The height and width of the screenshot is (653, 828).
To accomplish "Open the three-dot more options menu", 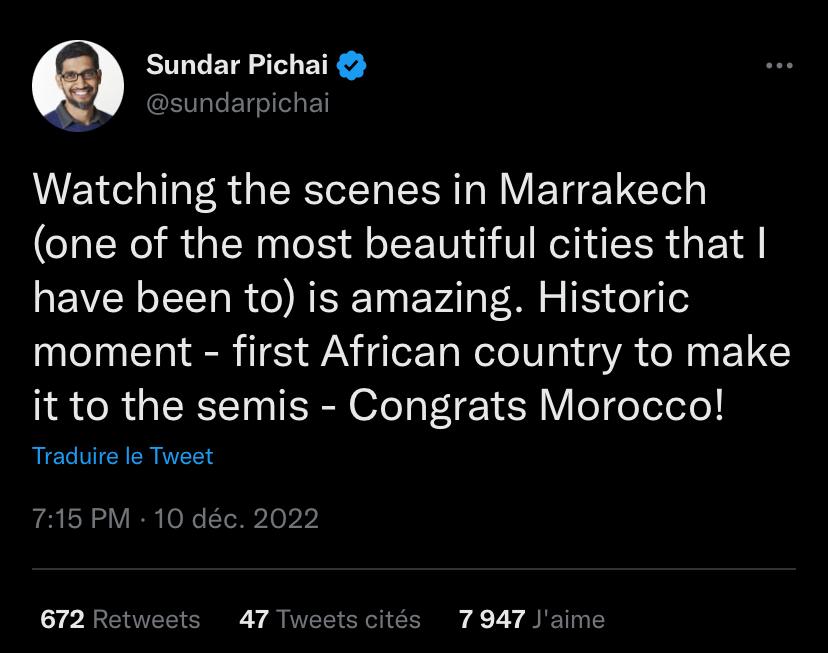I will click(779, 66).
